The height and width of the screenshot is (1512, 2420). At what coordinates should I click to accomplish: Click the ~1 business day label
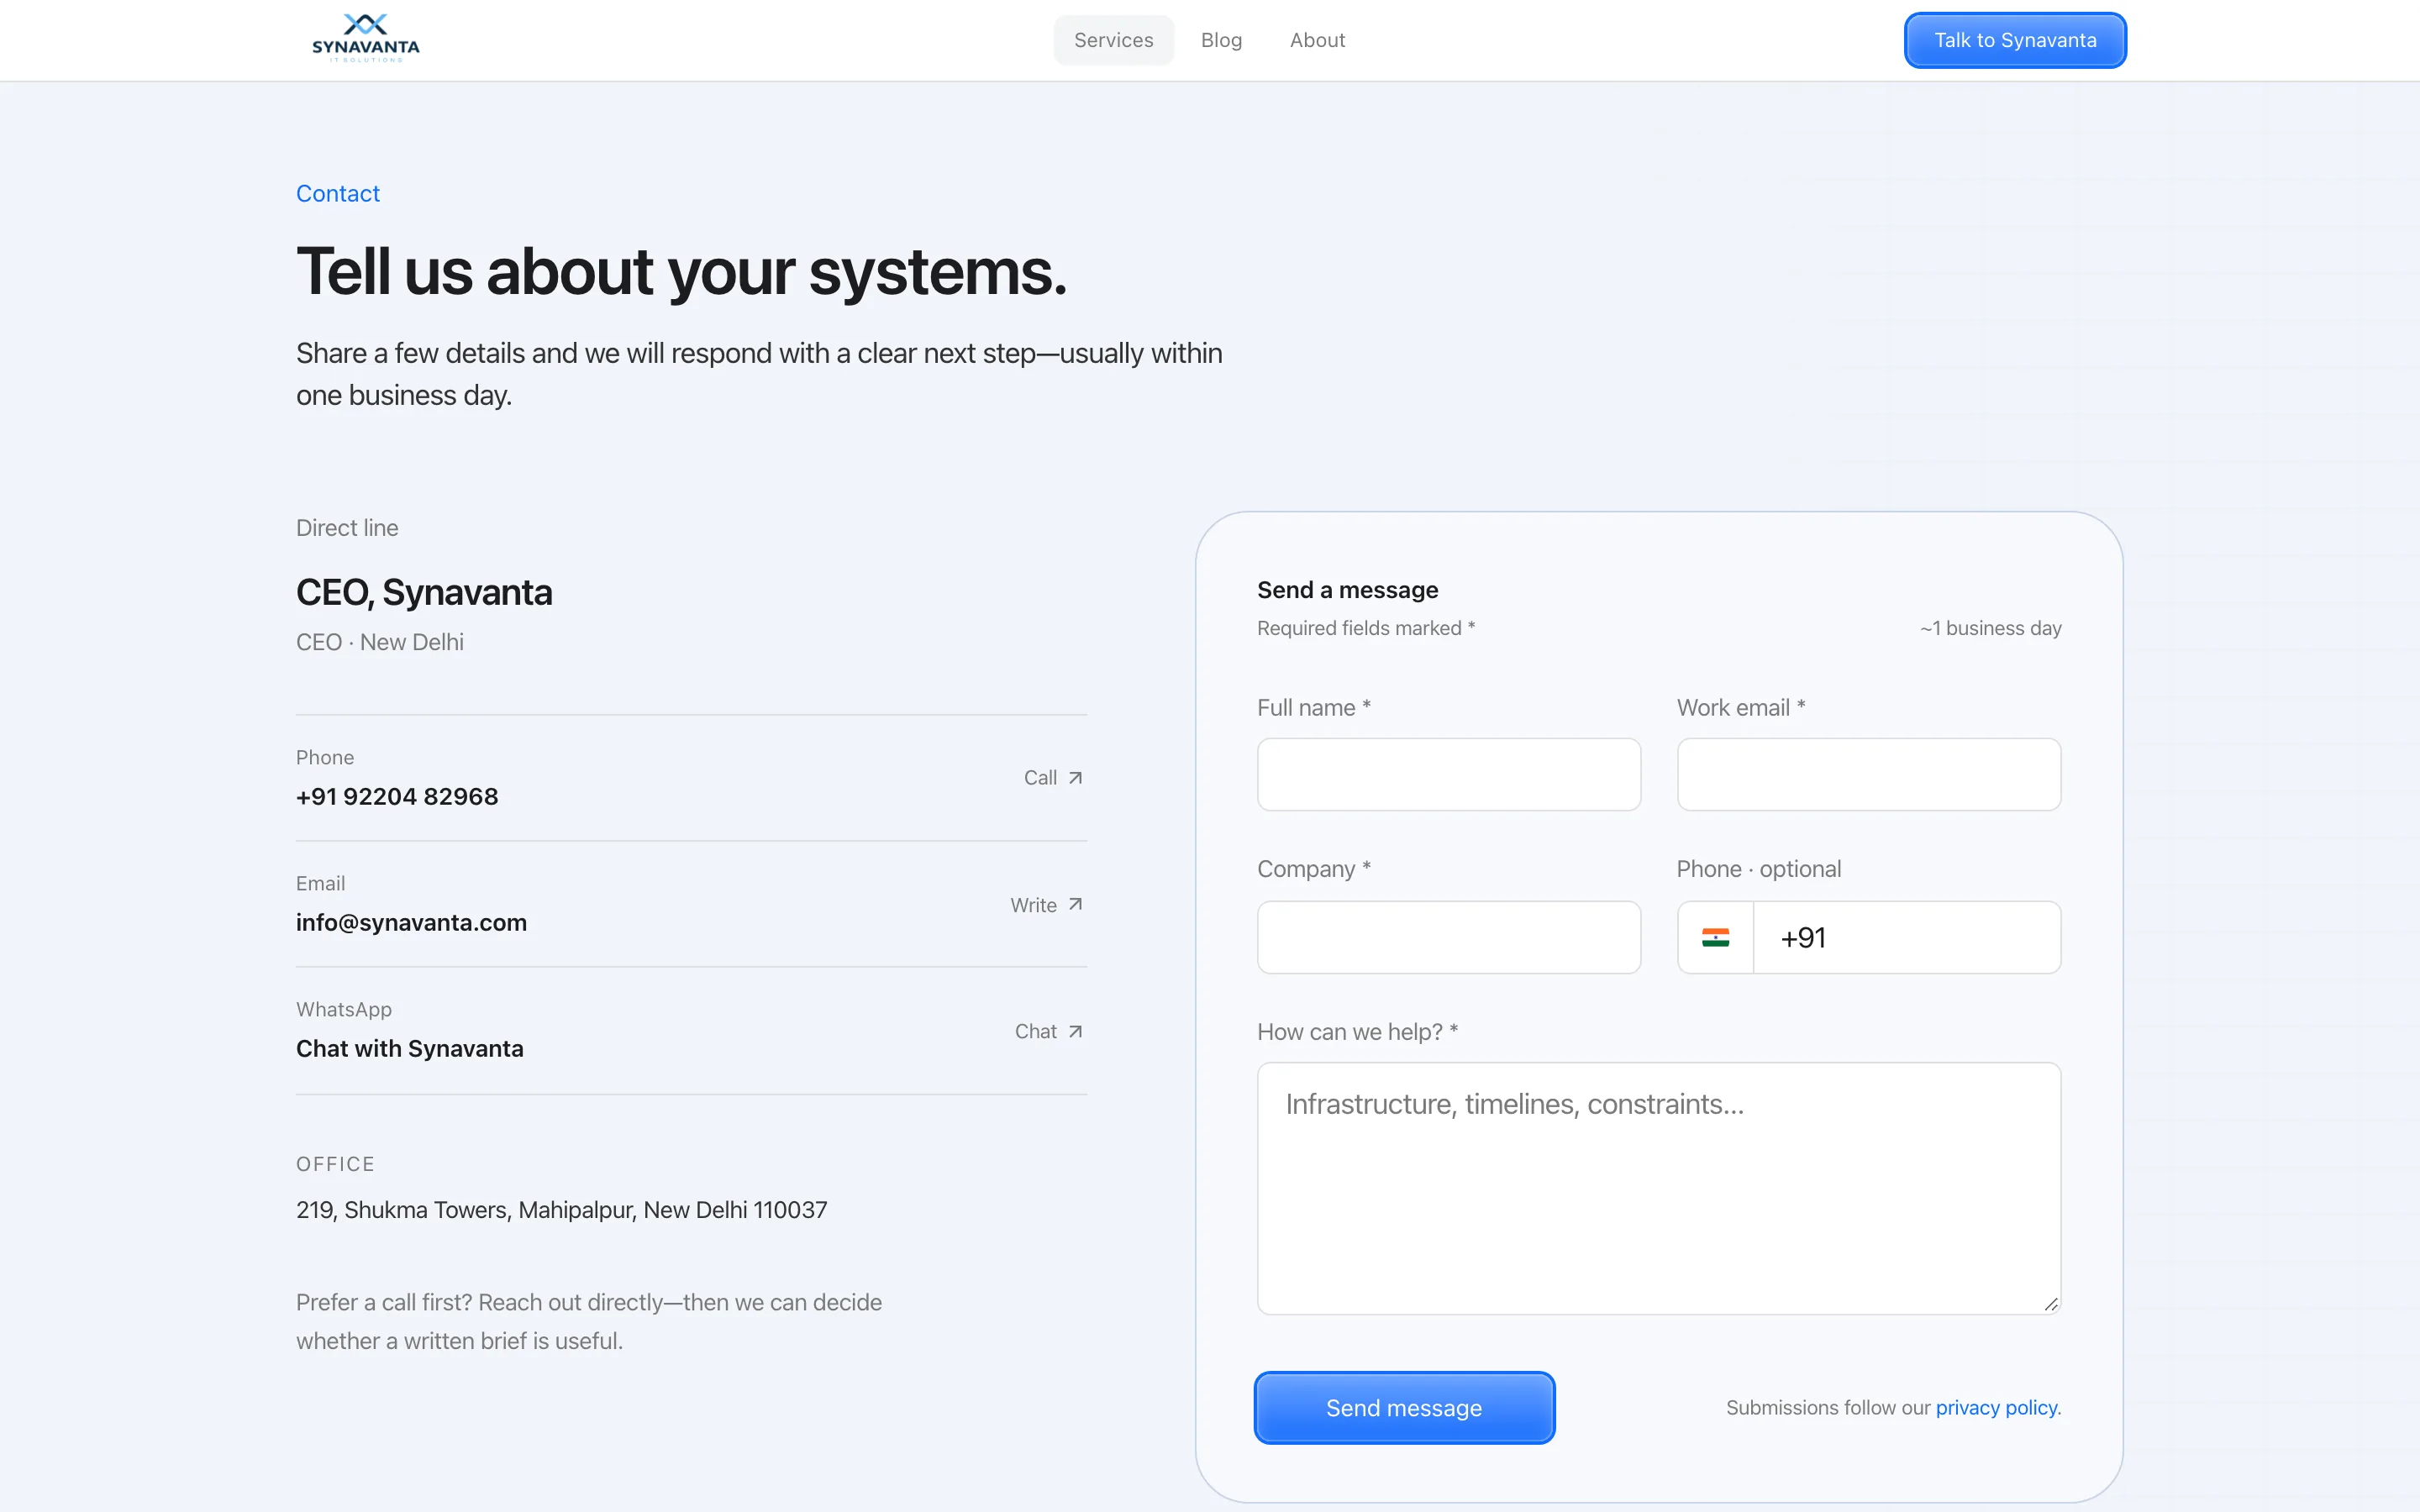pos(1990,628)
